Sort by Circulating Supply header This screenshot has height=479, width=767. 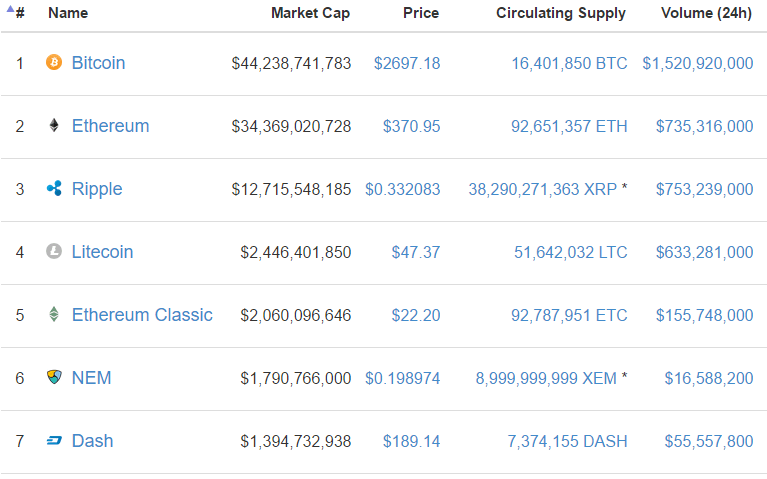[560, 14]
